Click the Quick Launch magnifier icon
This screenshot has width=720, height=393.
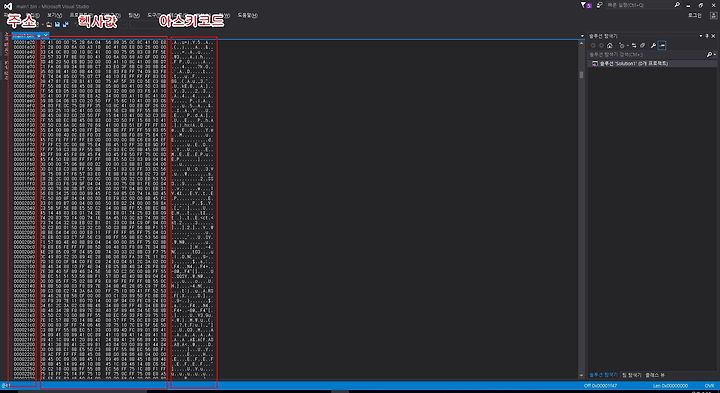(x=677, y=5)
